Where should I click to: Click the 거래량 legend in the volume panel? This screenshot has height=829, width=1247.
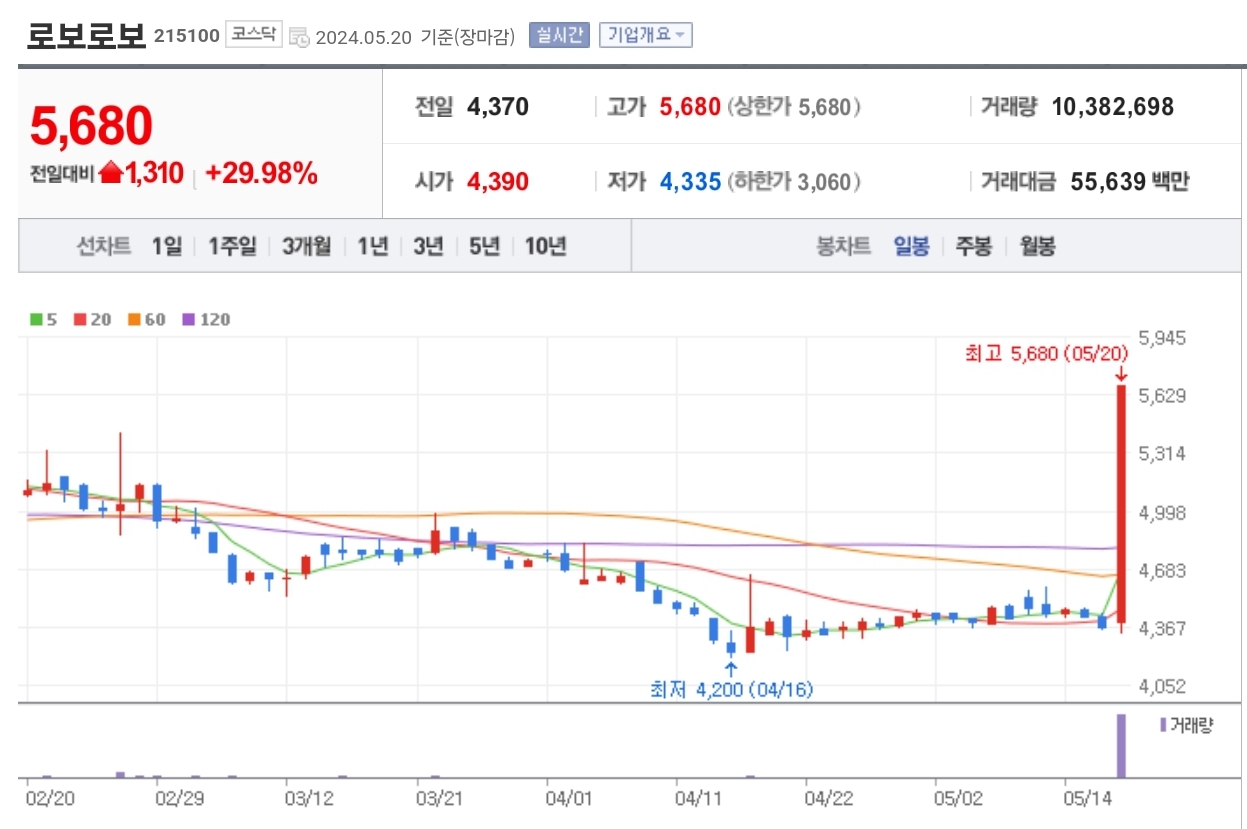pos(1186,725)
